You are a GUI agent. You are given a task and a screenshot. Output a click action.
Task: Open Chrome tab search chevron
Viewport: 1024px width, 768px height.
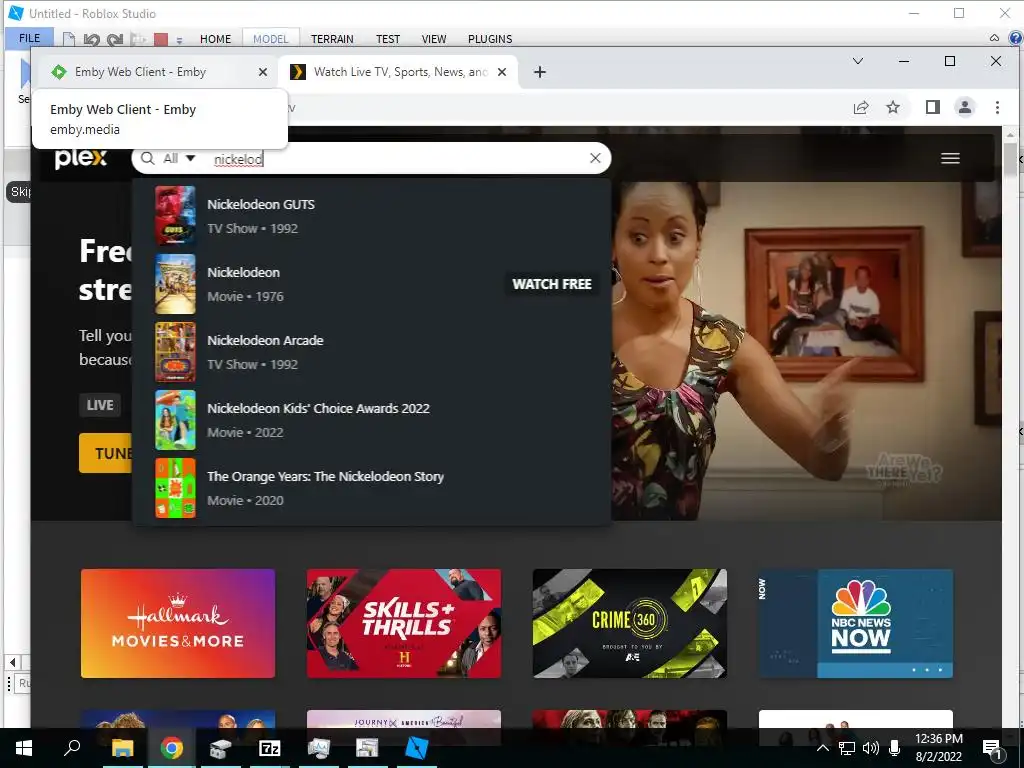tap(858, 61)
